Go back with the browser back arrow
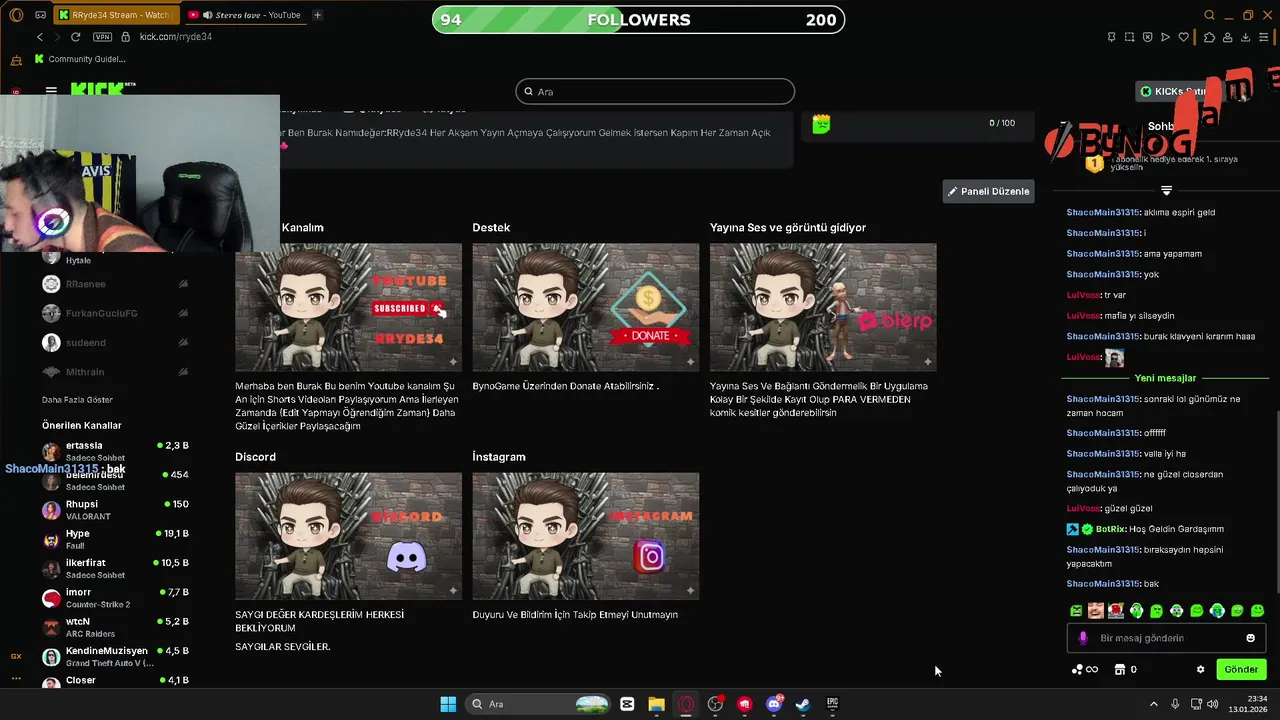This screenshot has height=720, width=1280. pyautogui.click(x=40, y=37)
